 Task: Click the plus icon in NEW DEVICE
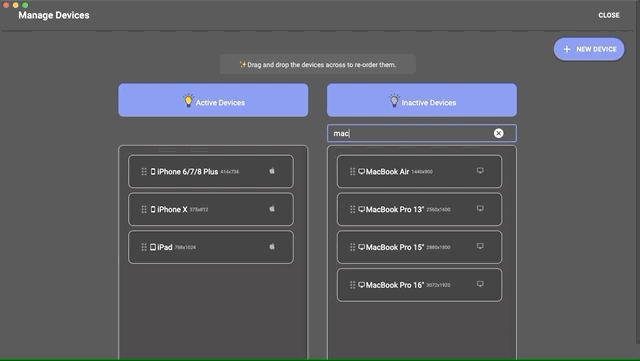(567, 49)
